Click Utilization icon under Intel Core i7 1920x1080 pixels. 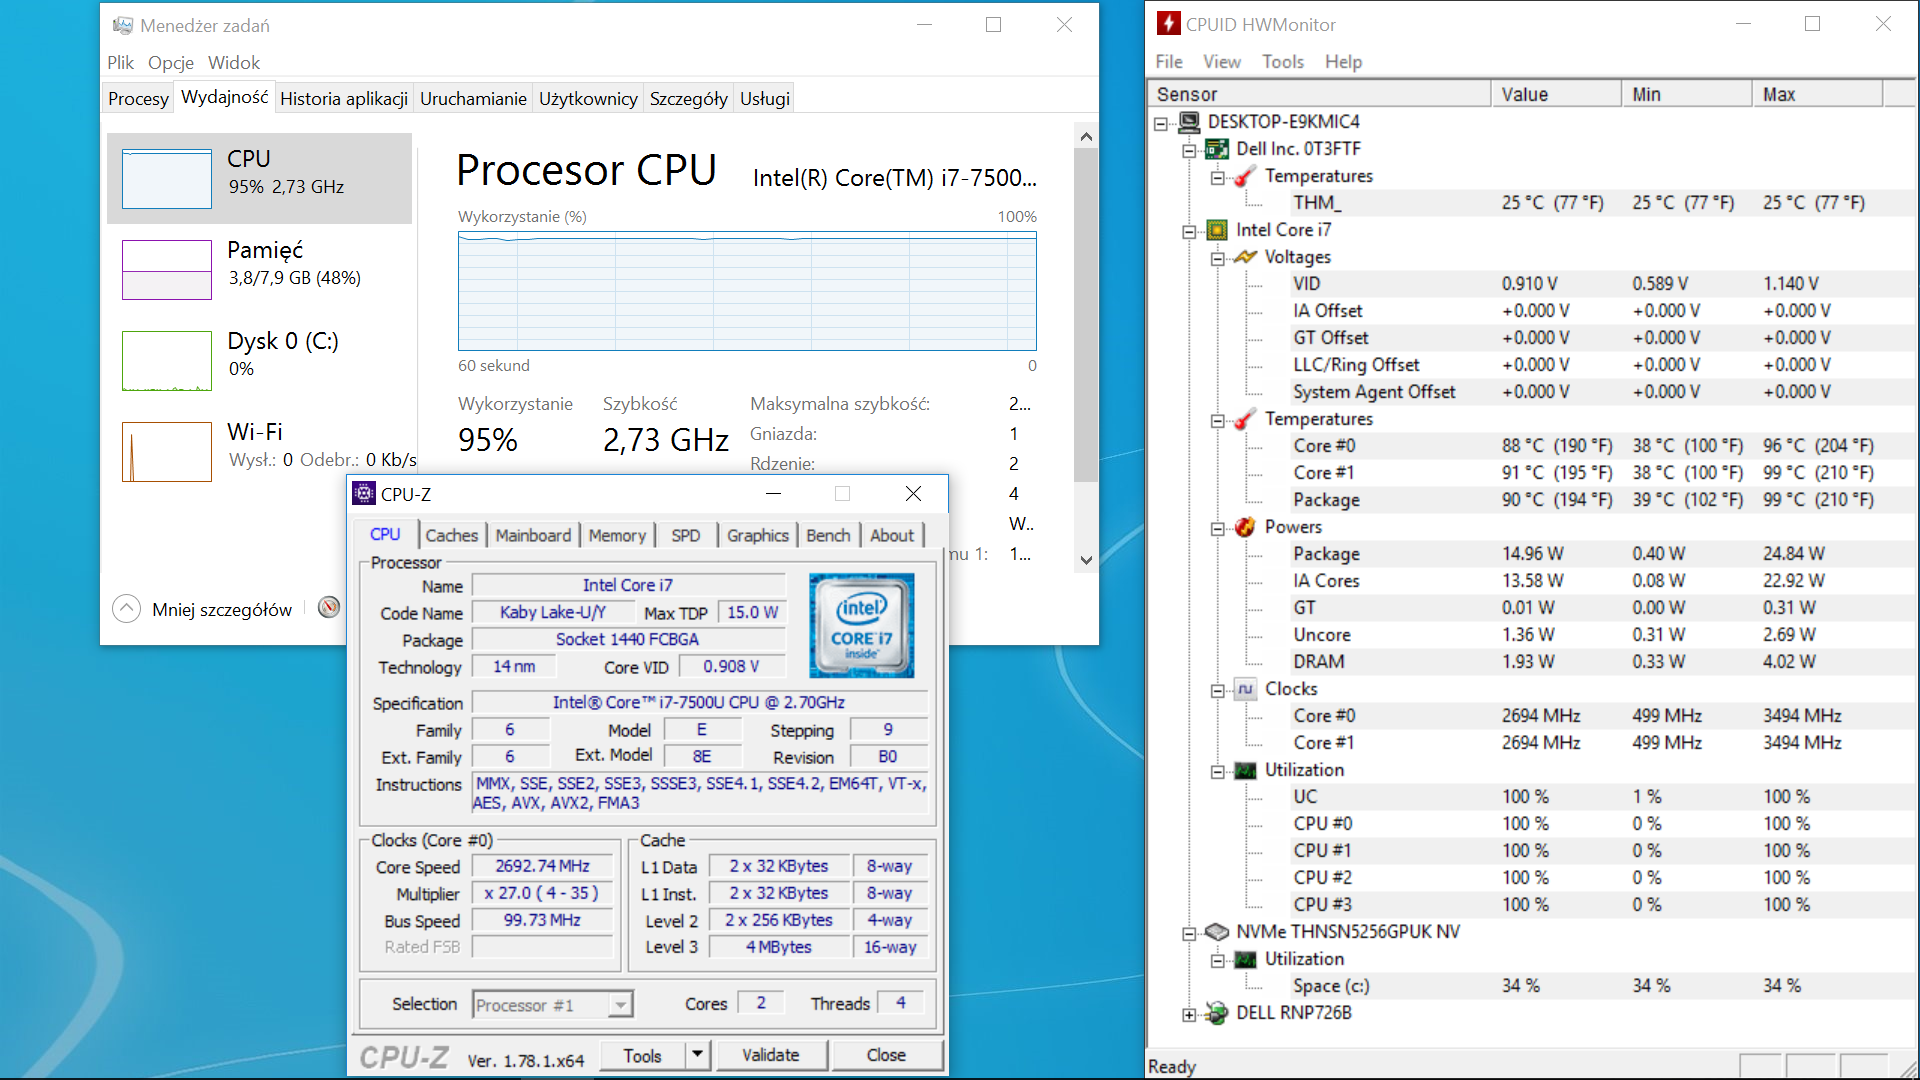(x=1245, y=770)
